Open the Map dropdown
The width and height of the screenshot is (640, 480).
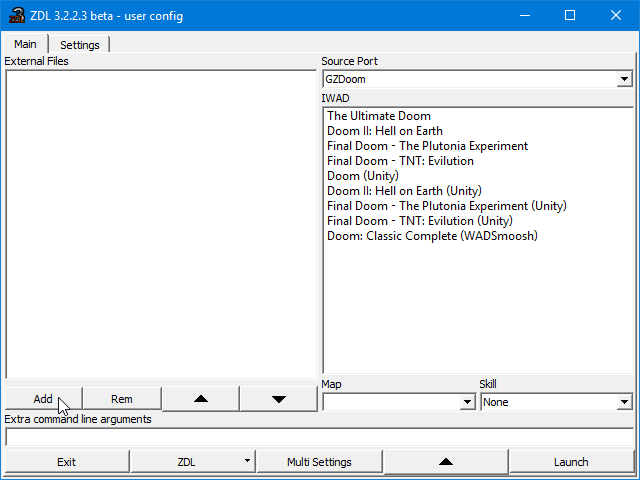coord(467,402)
